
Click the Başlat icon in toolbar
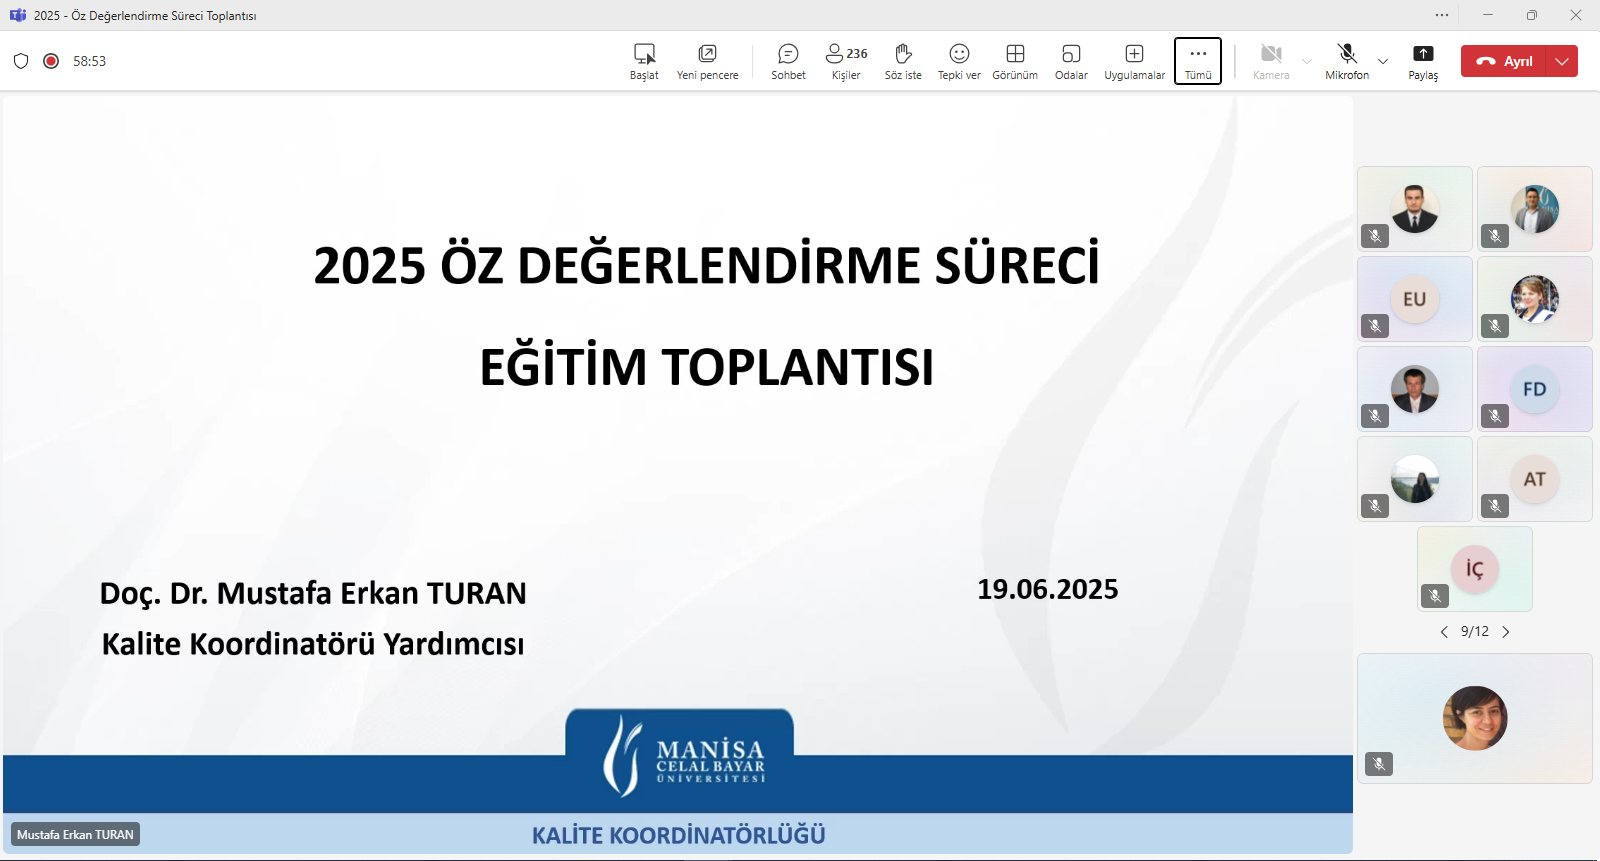point(644,61)
